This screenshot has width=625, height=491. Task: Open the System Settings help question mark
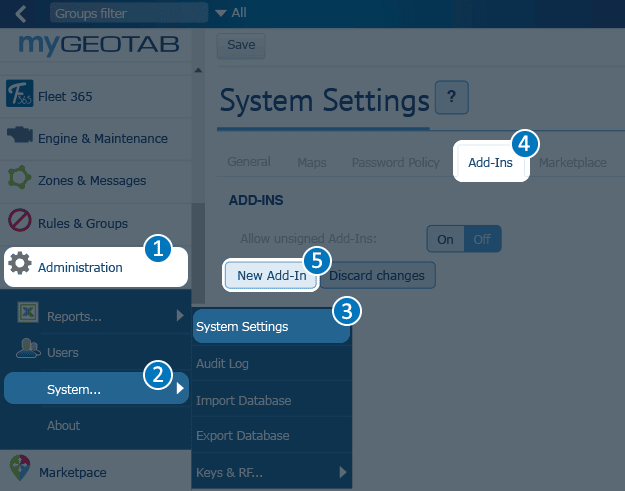tap(452, 97)
